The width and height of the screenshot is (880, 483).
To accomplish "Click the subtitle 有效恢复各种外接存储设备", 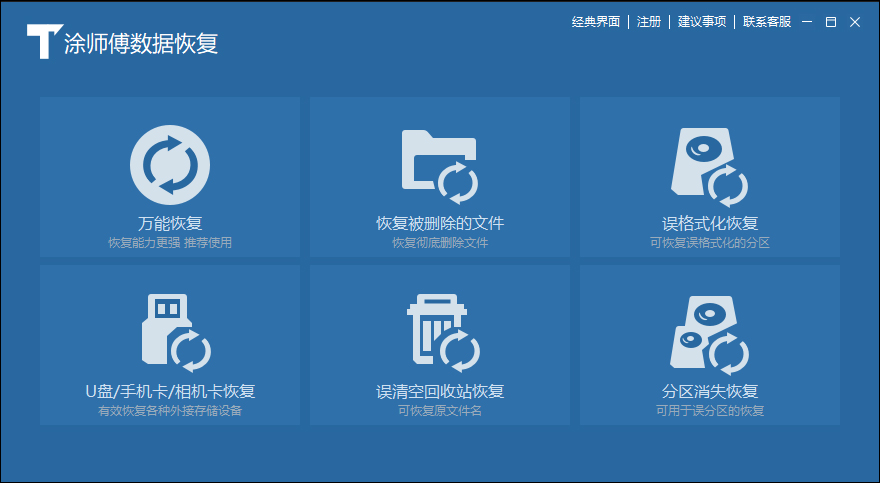I will pyautogui.click(x=170, y=411).
